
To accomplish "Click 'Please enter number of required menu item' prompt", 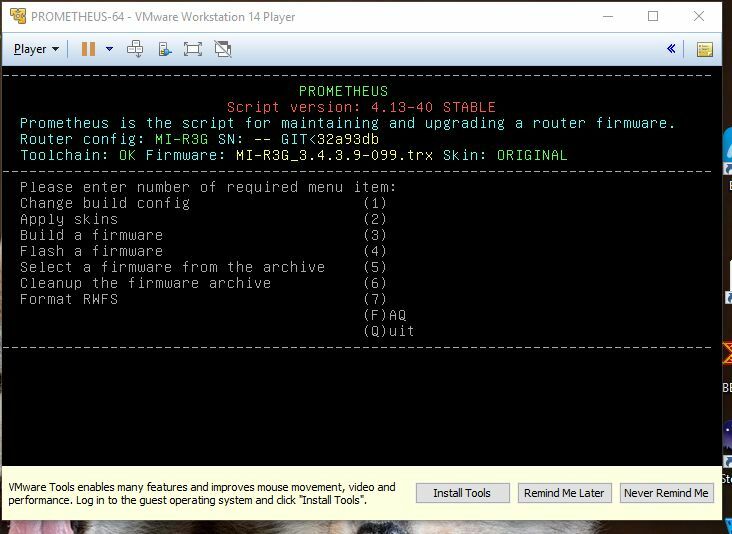I will pyautogui.click(x=208, y=187).
